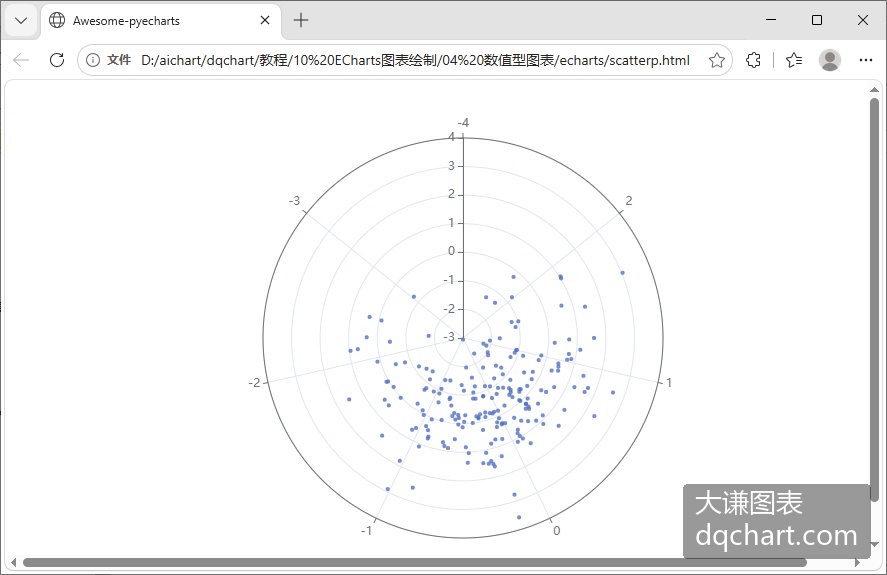Click the address bar URL
Image resolution: width=887 pixels, height=575 pixels.
[415, 60]
